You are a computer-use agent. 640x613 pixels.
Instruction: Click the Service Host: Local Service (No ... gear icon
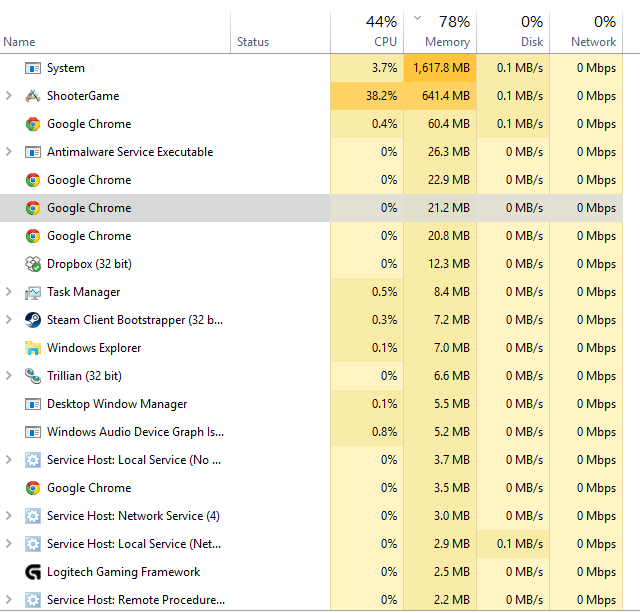pos(33,460)
